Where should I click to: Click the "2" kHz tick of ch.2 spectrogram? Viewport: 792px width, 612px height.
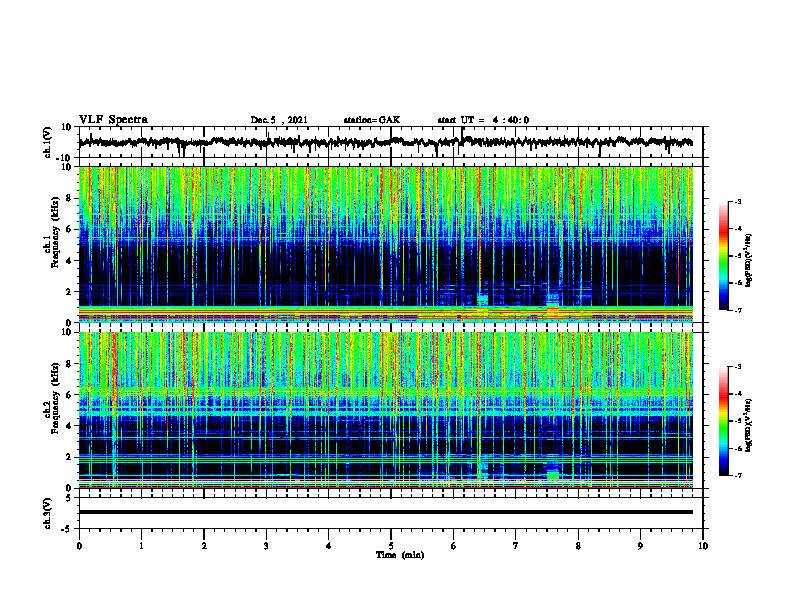[70, 457]
